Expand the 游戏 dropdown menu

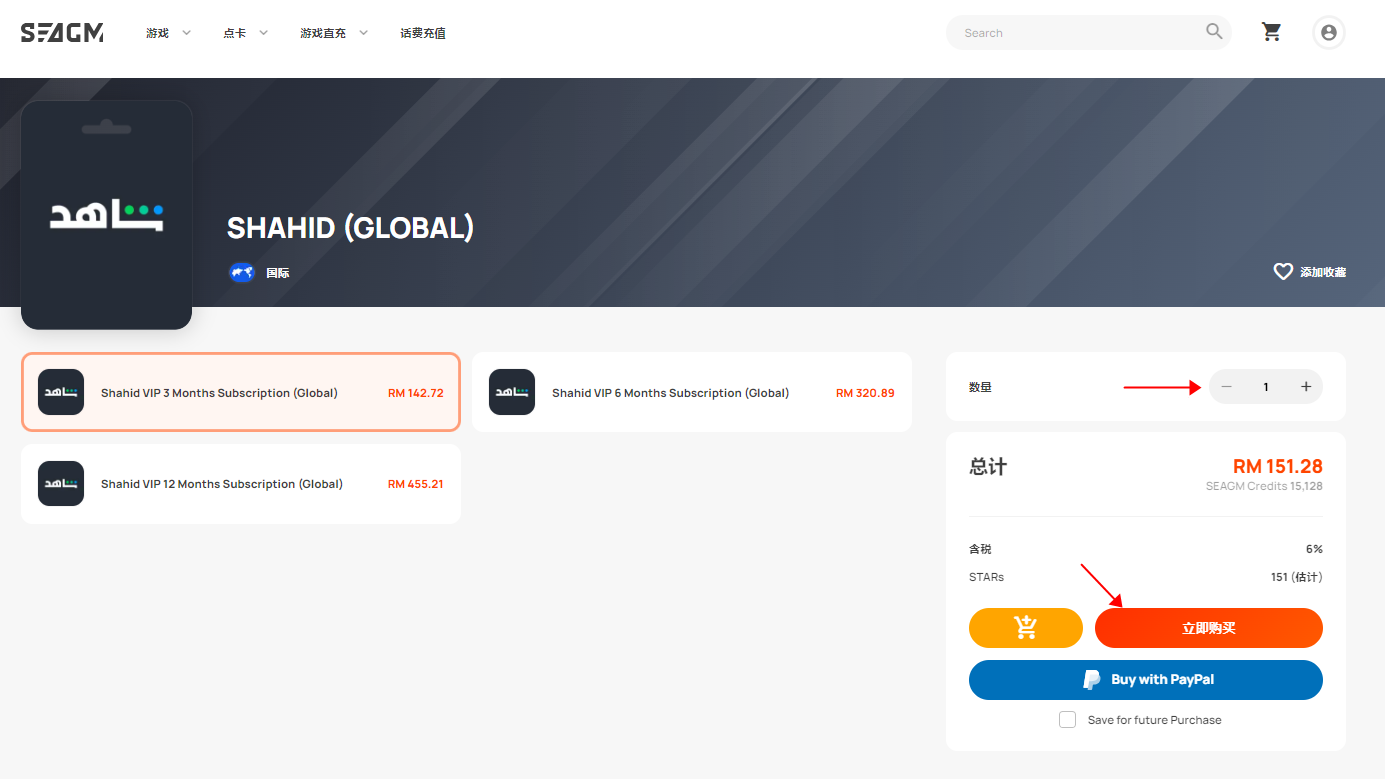click(170, 33)
